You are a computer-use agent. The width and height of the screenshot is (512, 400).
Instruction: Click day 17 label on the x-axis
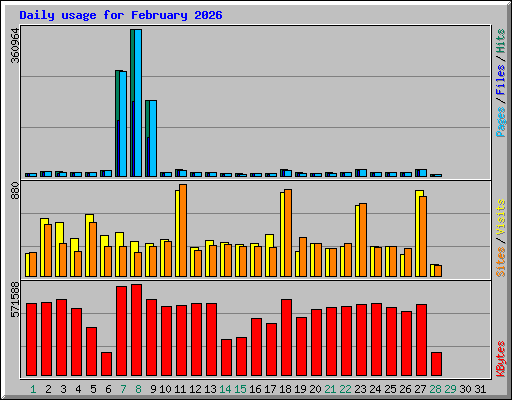click(x=270, y=389)
